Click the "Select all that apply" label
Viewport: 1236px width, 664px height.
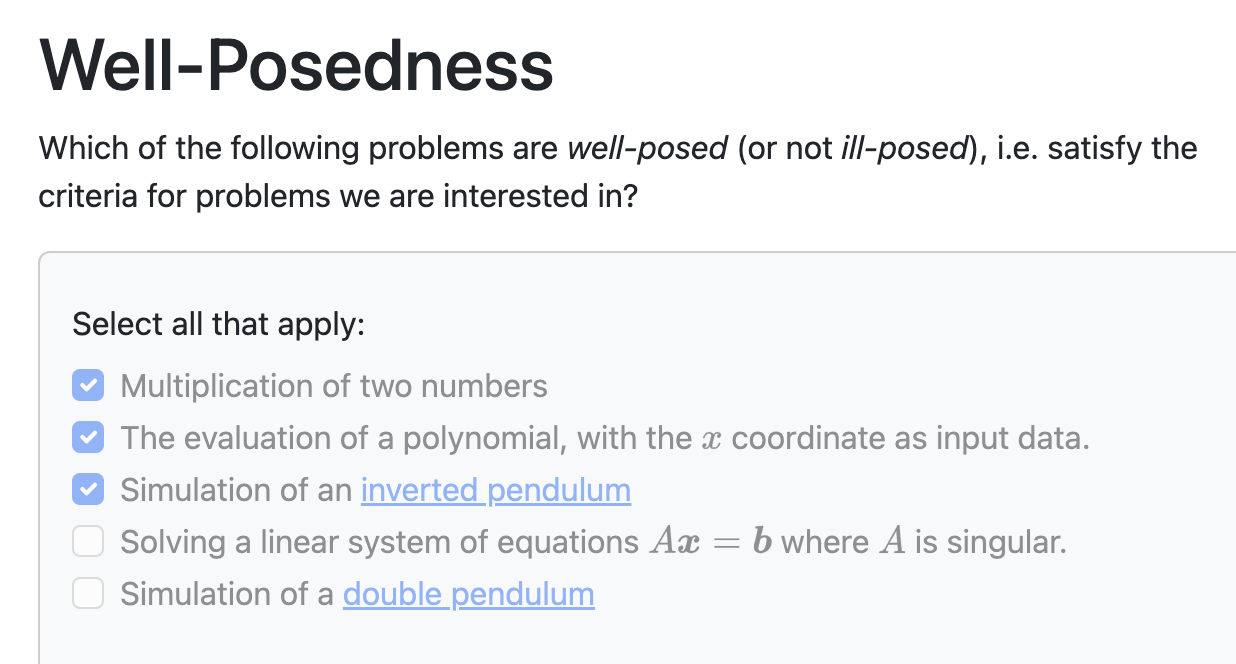(x=218, y=324)
